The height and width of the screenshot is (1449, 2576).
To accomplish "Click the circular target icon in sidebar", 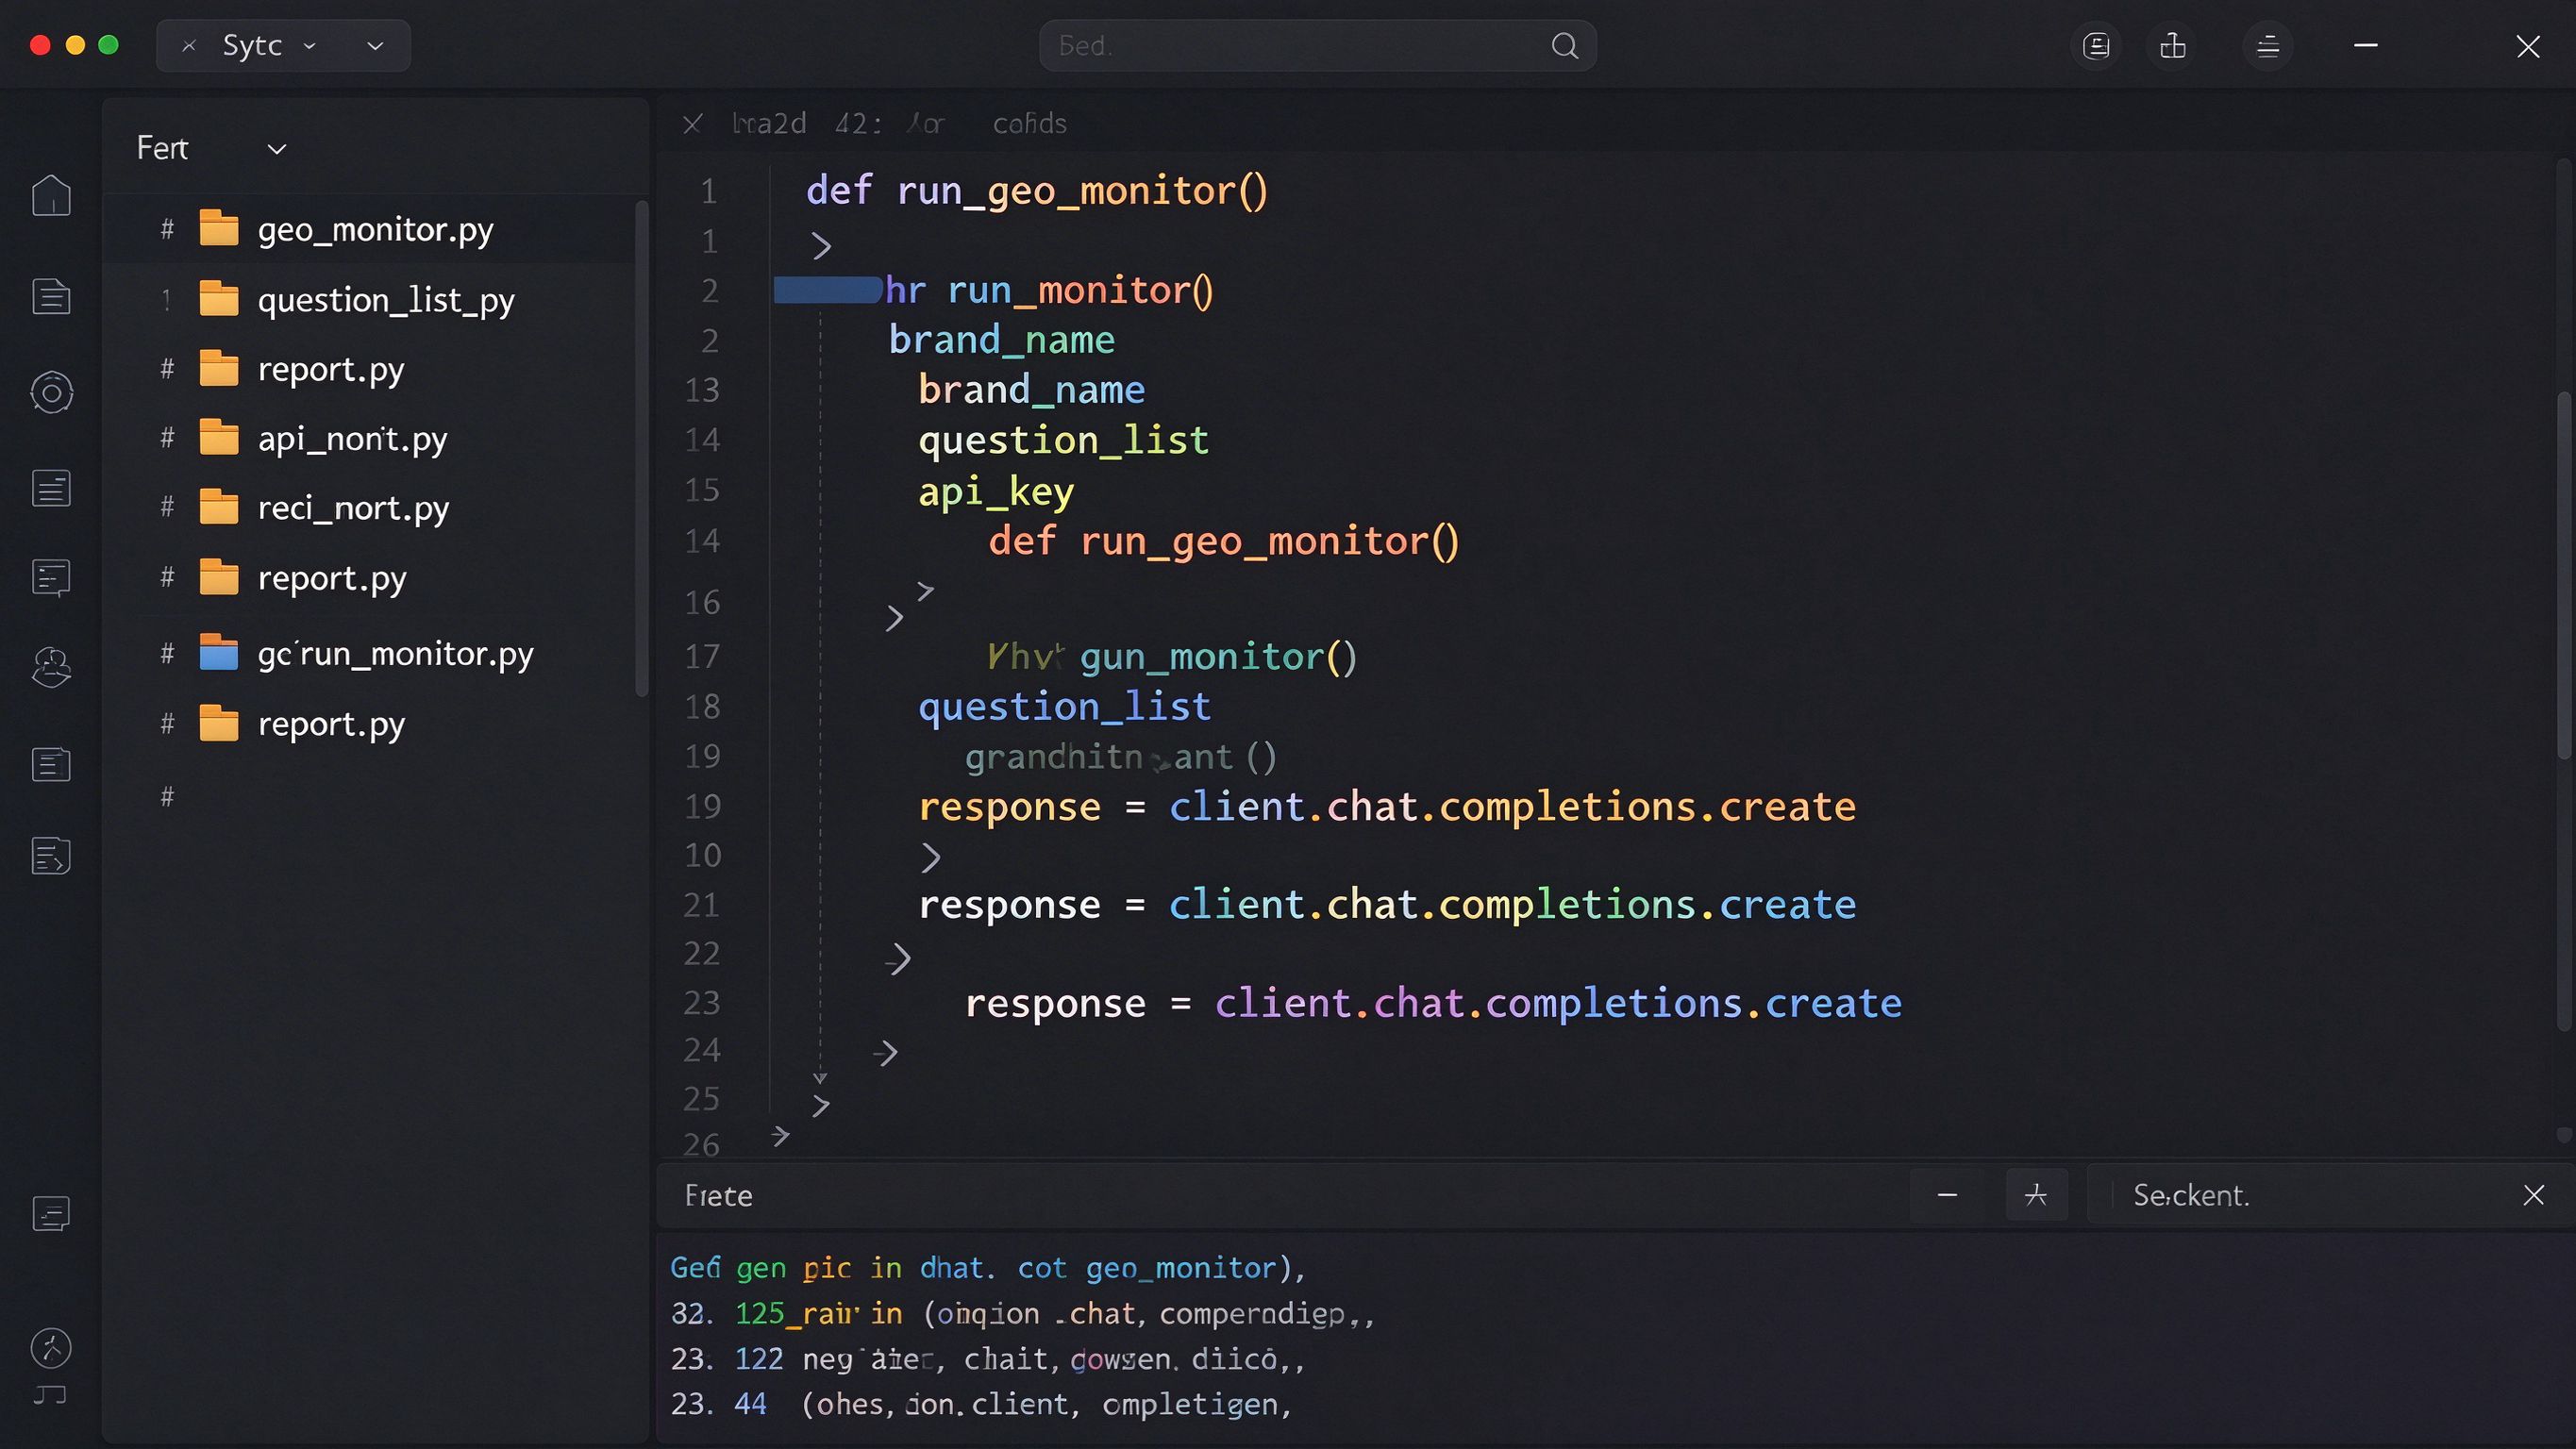I will click(x=51, y=392).
